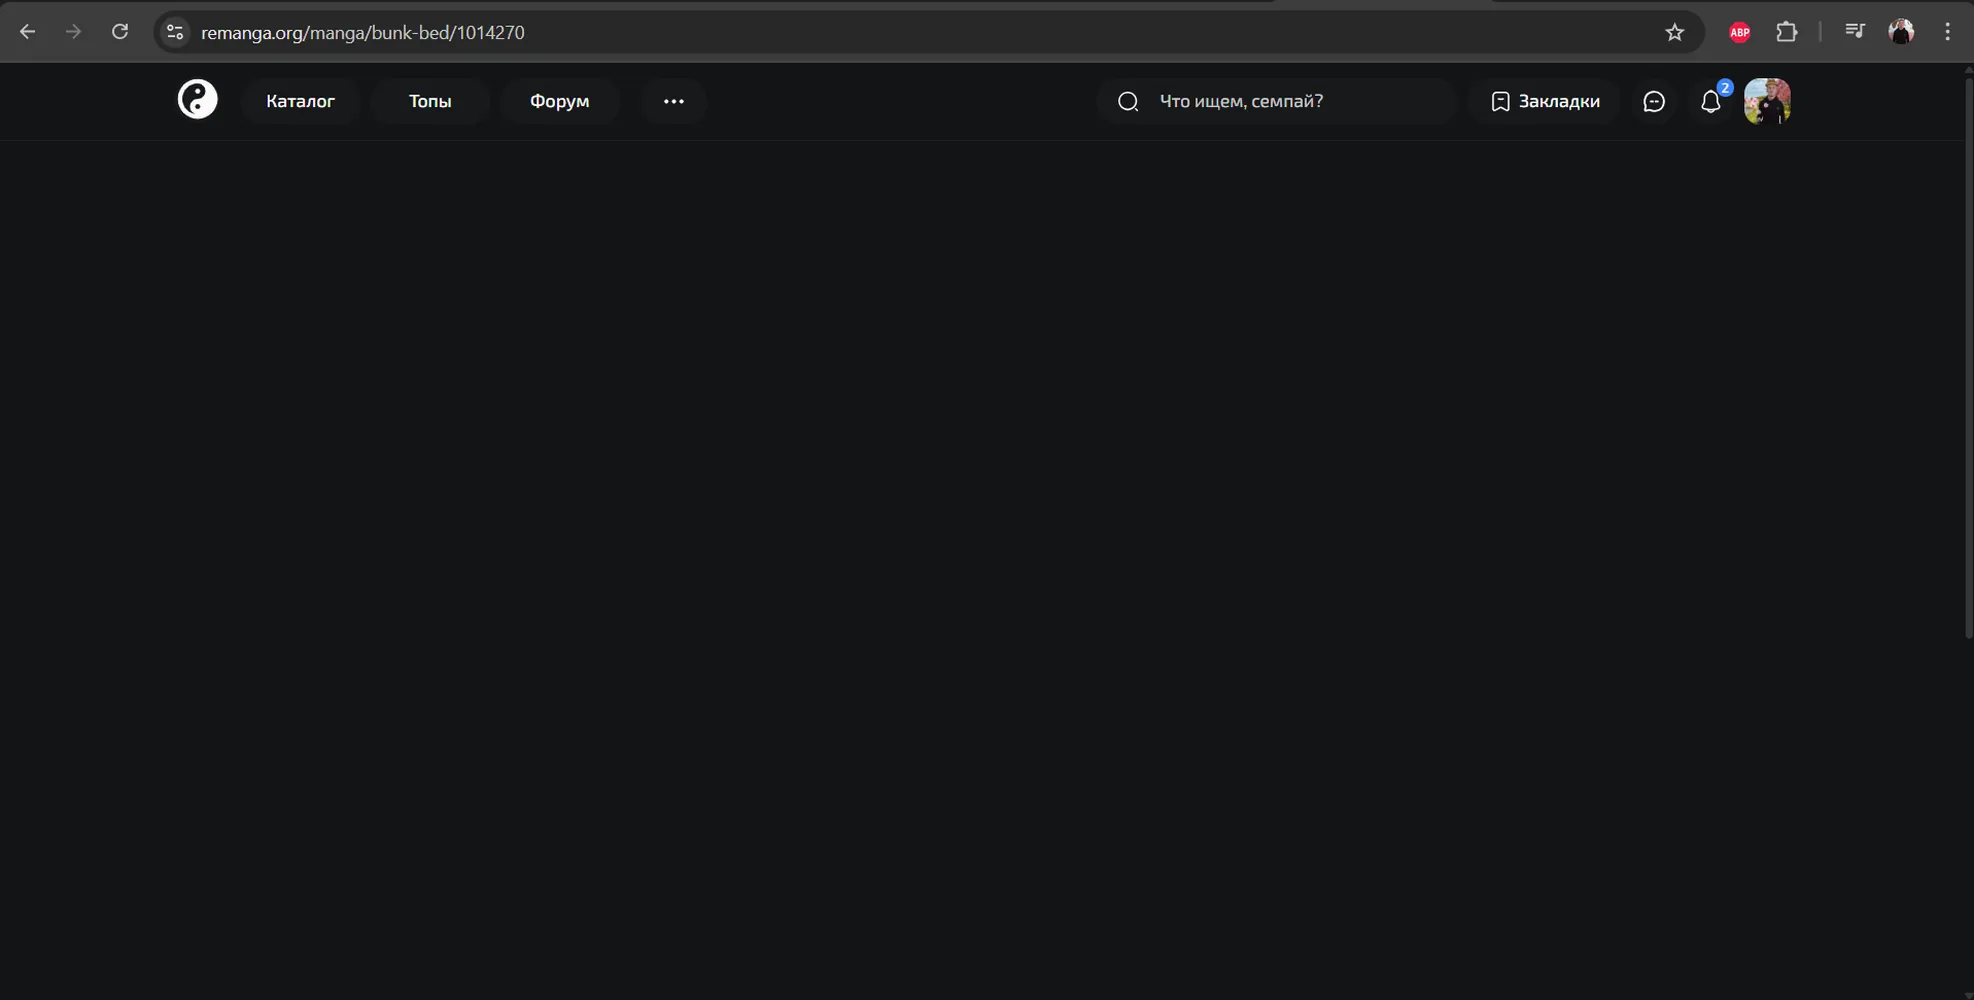This screenshot has height=1000, width=1974.
Task: Open Закладки bookmarks
Action: coord(1545,101)
